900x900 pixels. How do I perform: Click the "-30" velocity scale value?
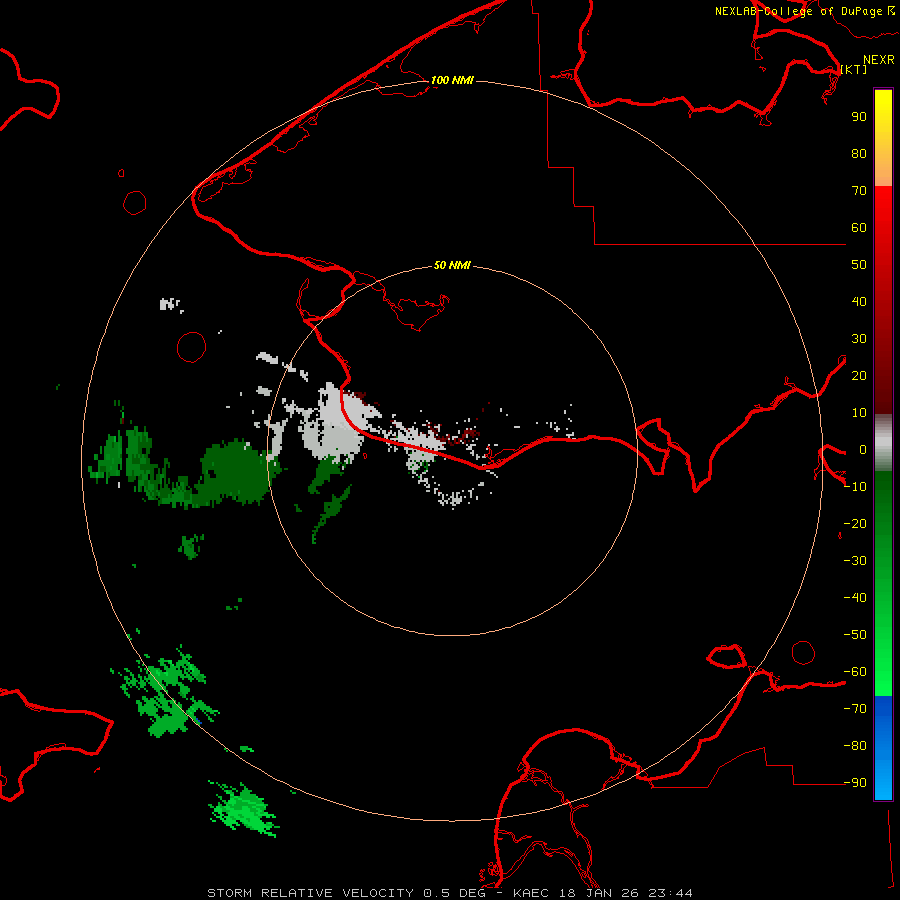[855, 561]
